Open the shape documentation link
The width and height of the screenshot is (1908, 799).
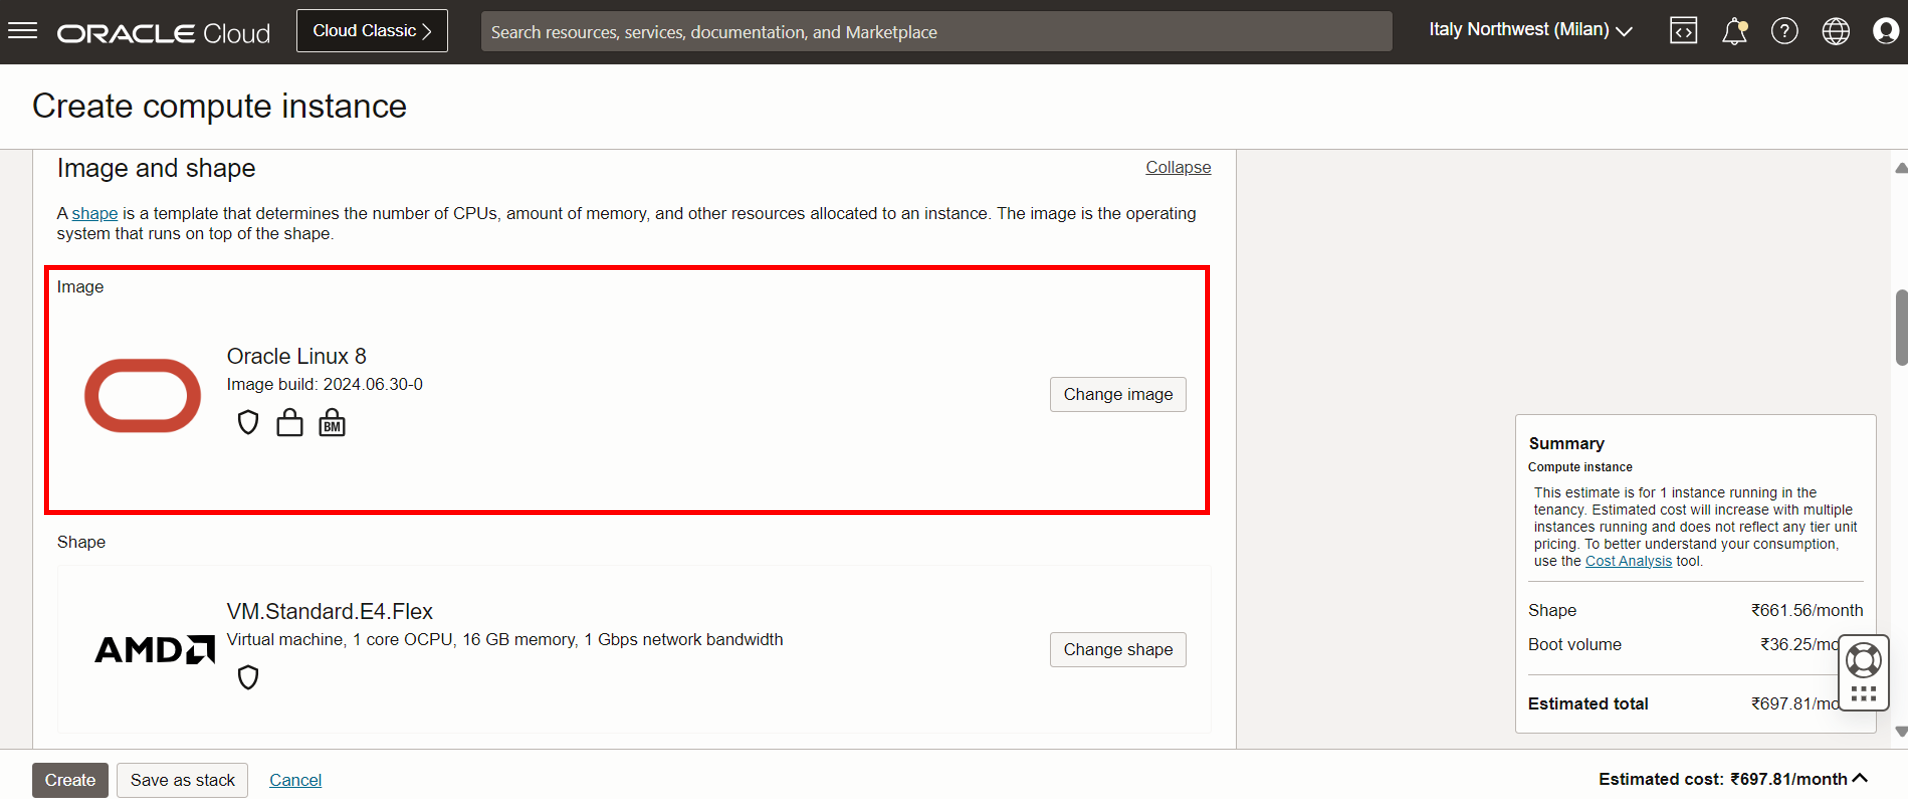pyautogui.click(x=95, y=213)
